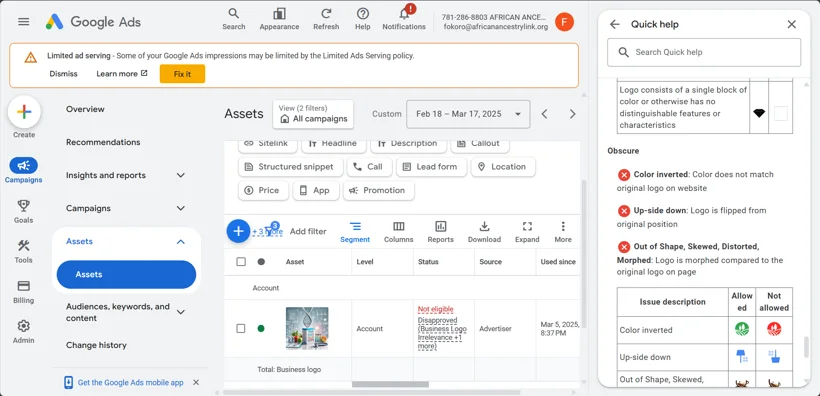Filter by Description asset type
This screenshot has width=820, height=396.
[408, 143]
